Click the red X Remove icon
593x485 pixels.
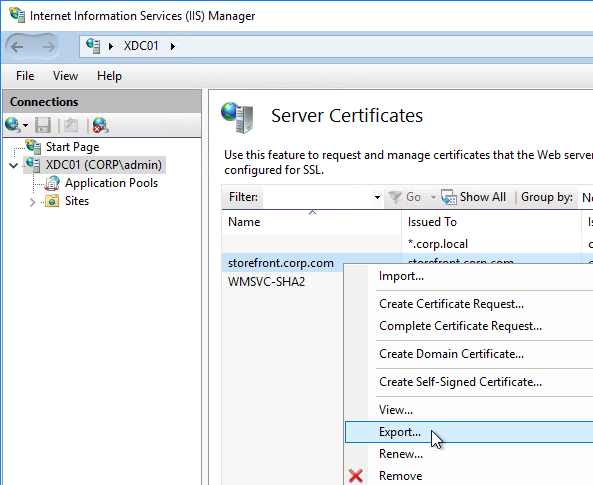355,476
